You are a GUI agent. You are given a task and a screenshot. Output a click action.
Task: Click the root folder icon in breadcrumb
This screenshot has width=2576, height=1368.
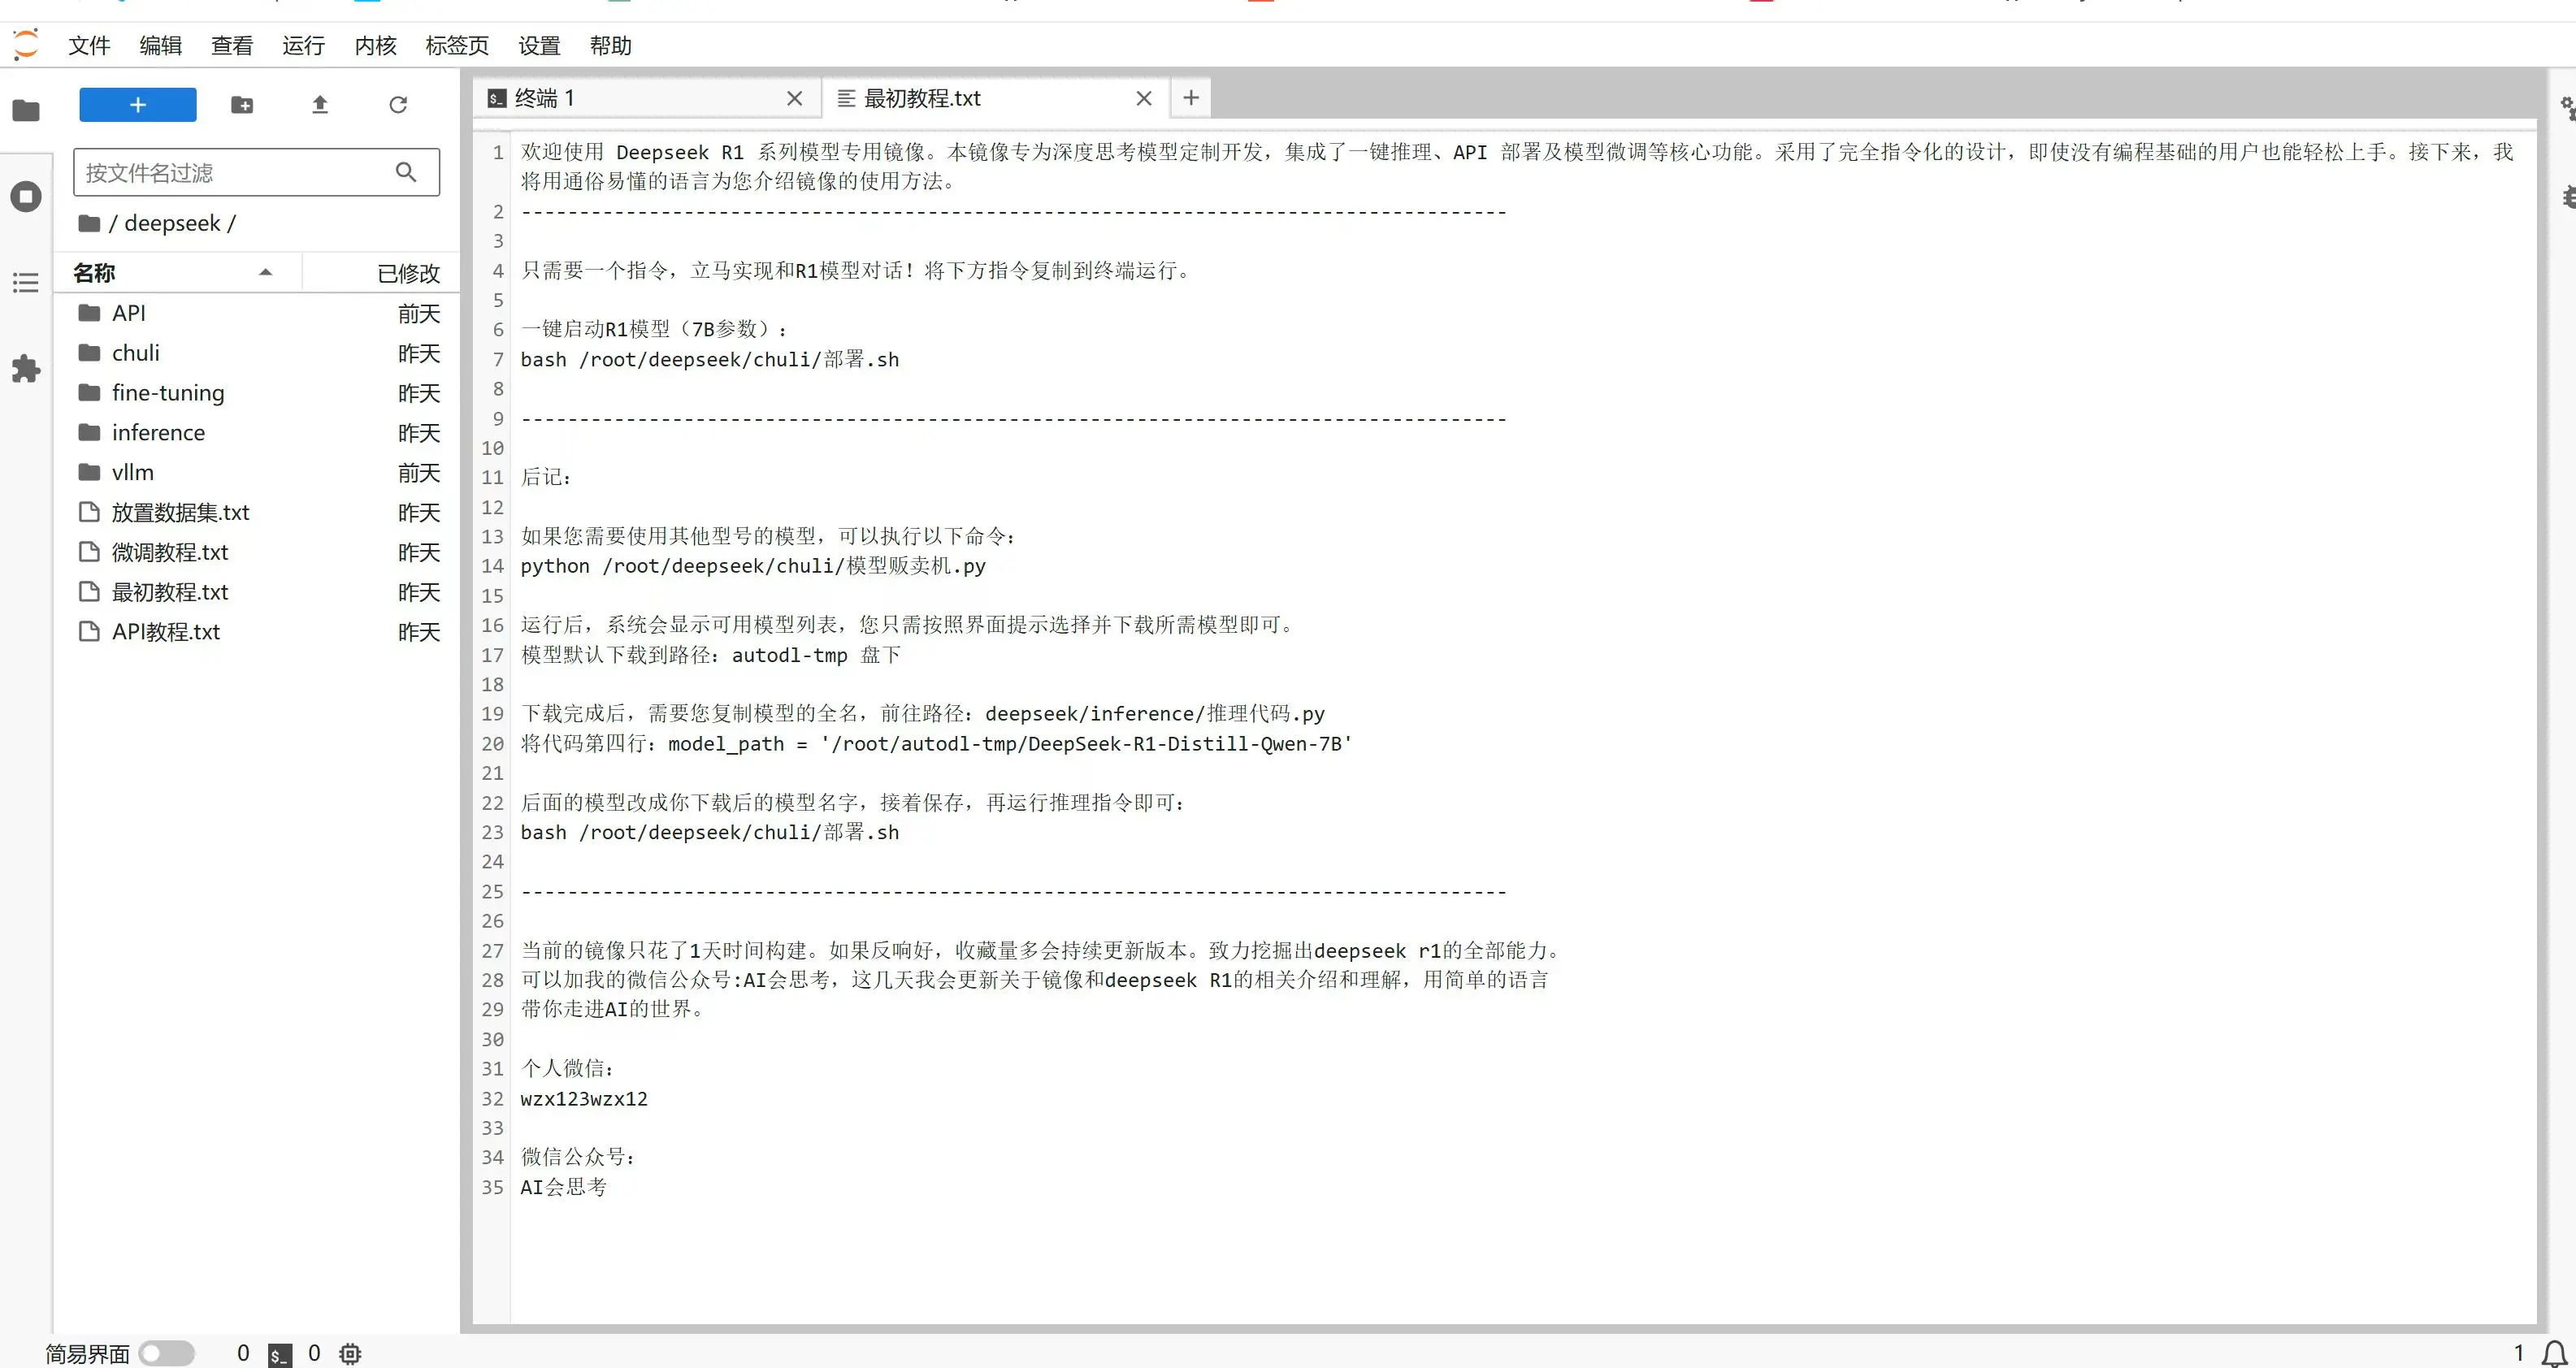89,223
